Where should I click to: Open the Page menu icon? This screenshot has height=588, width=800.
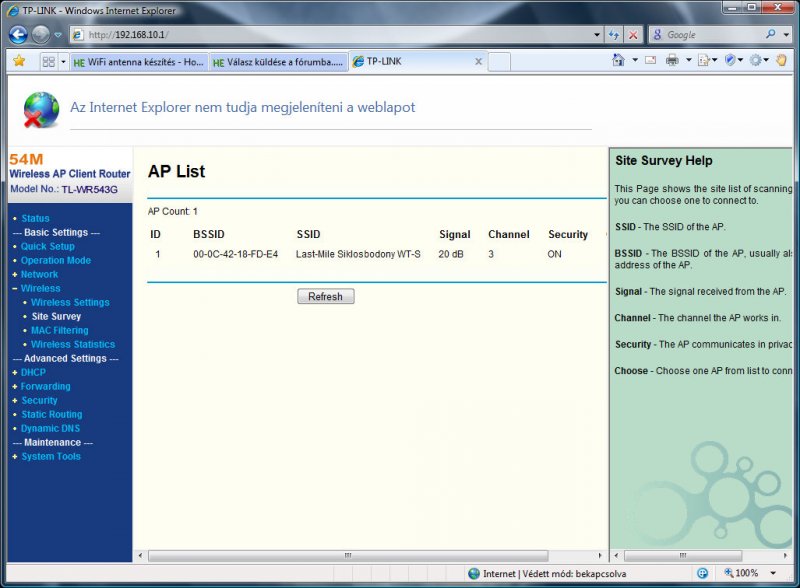pos(704,60)
